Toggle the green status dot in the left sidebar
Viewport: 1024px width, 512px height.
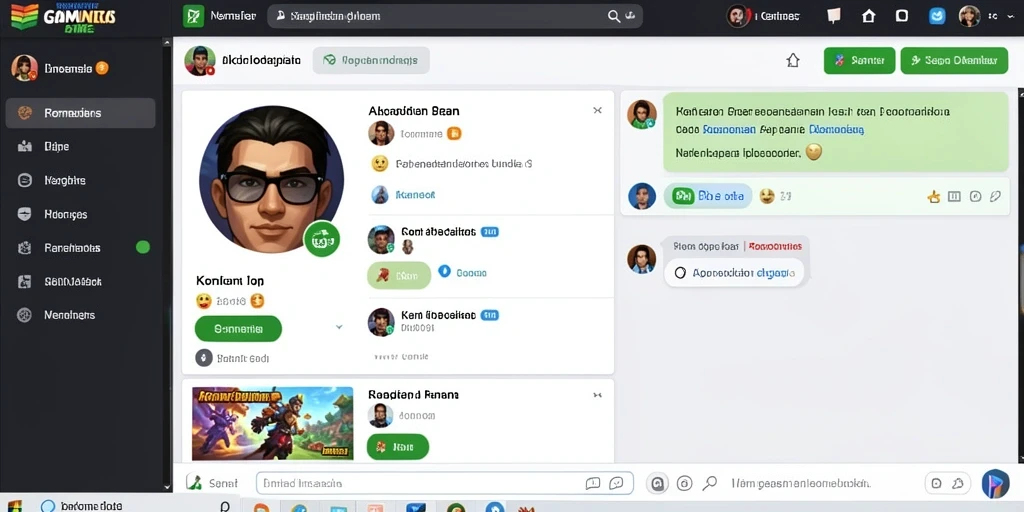[142, 247]
